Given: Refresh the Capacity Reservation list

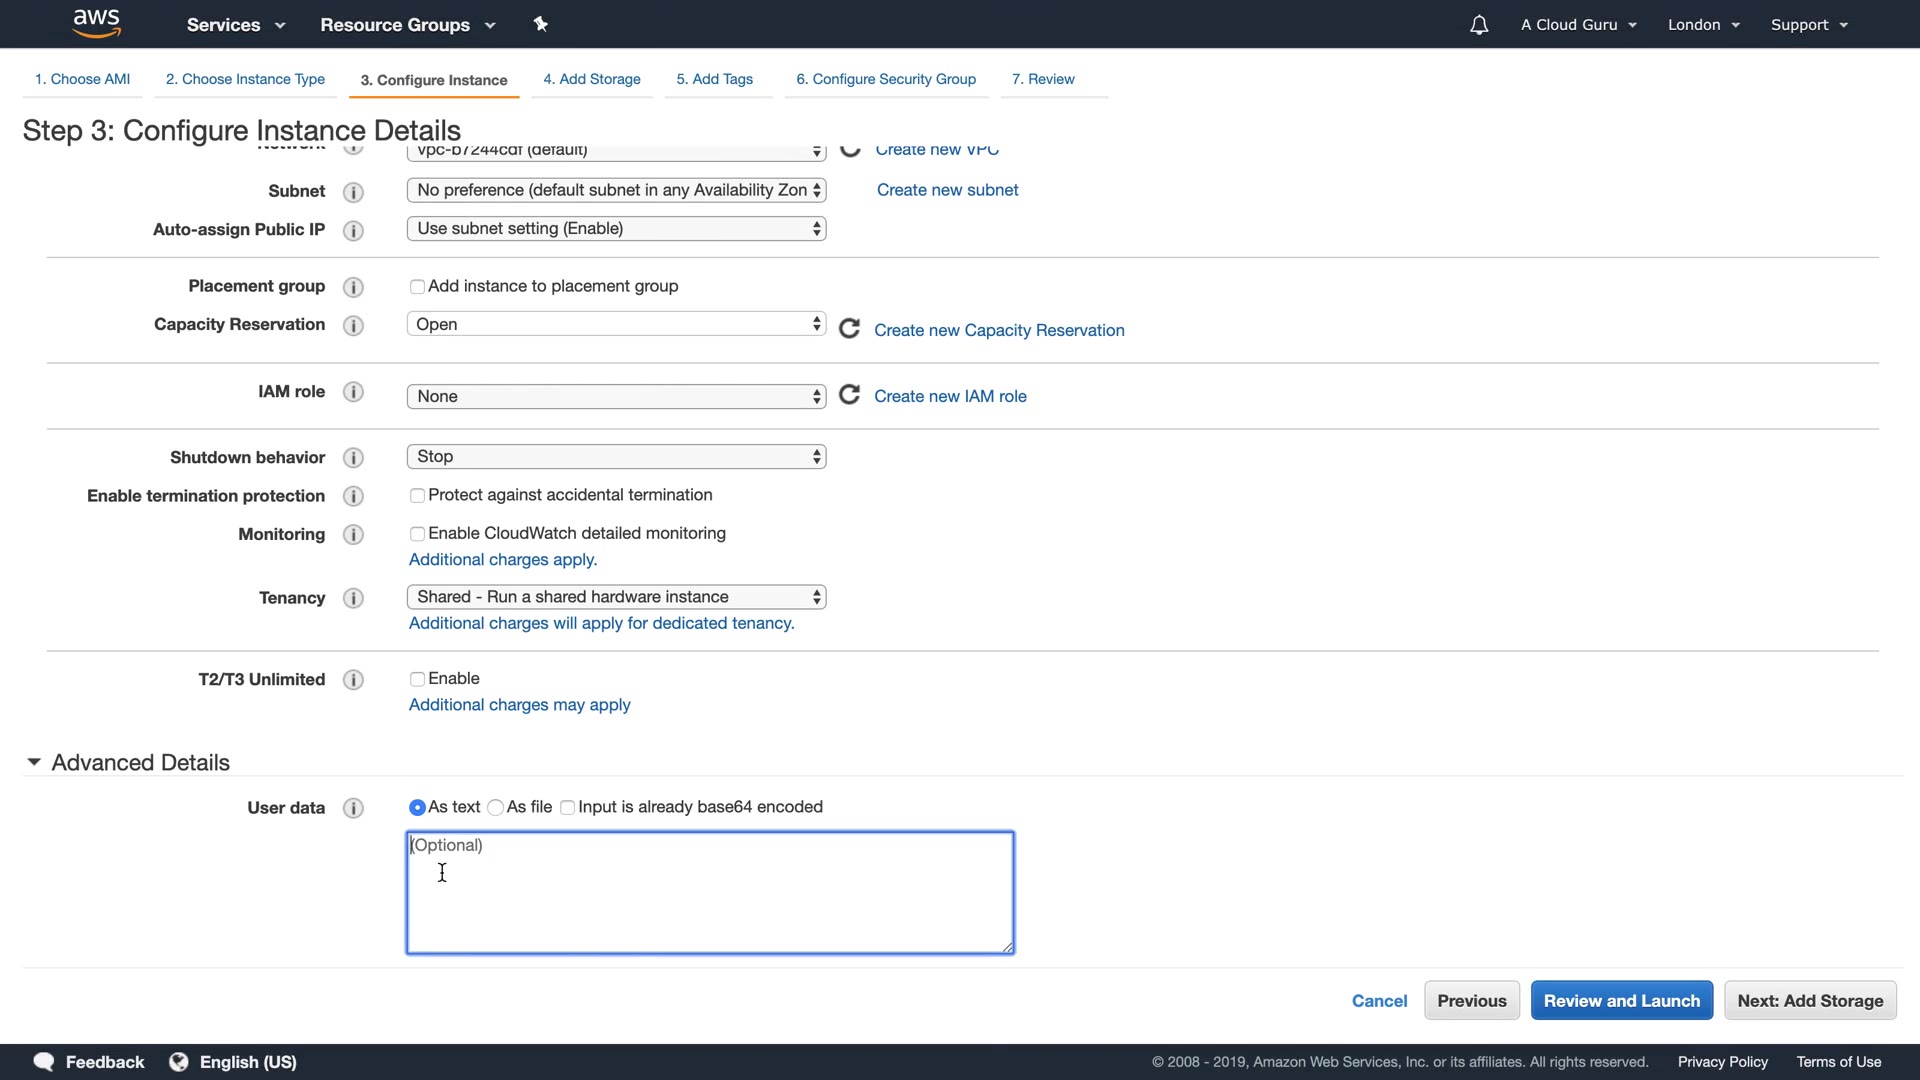Looking at the screenshot, I should 849,329.
